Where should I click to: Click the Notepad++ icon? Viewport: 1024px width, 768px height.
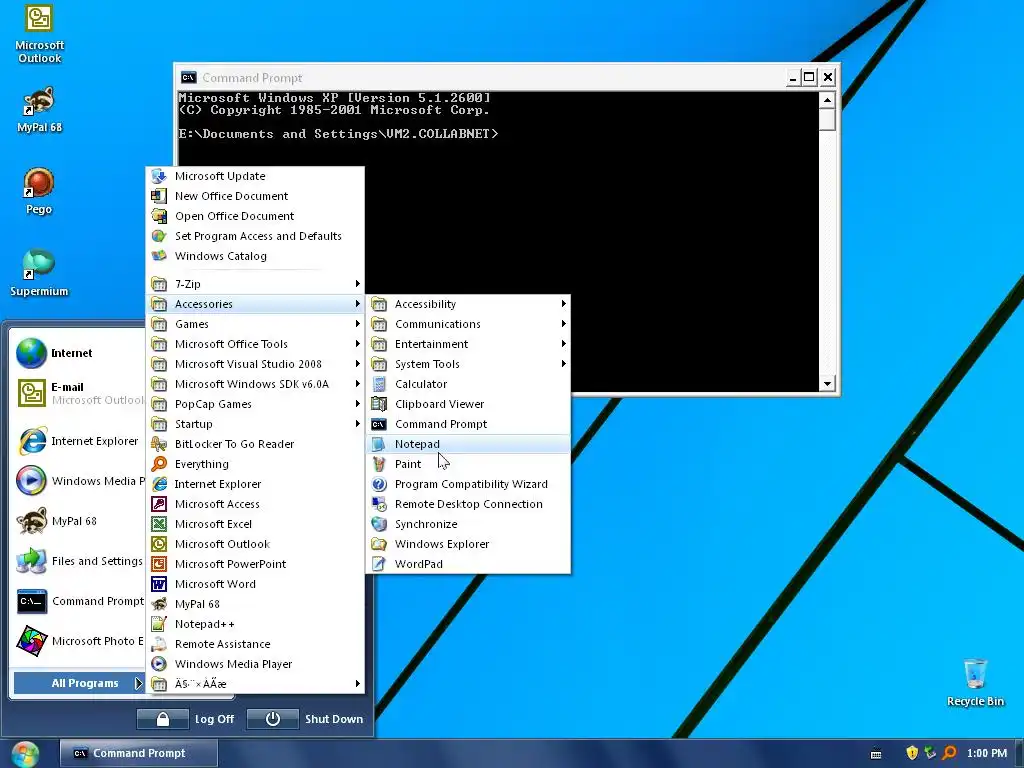pyautogui.click(x=159, y=624)
